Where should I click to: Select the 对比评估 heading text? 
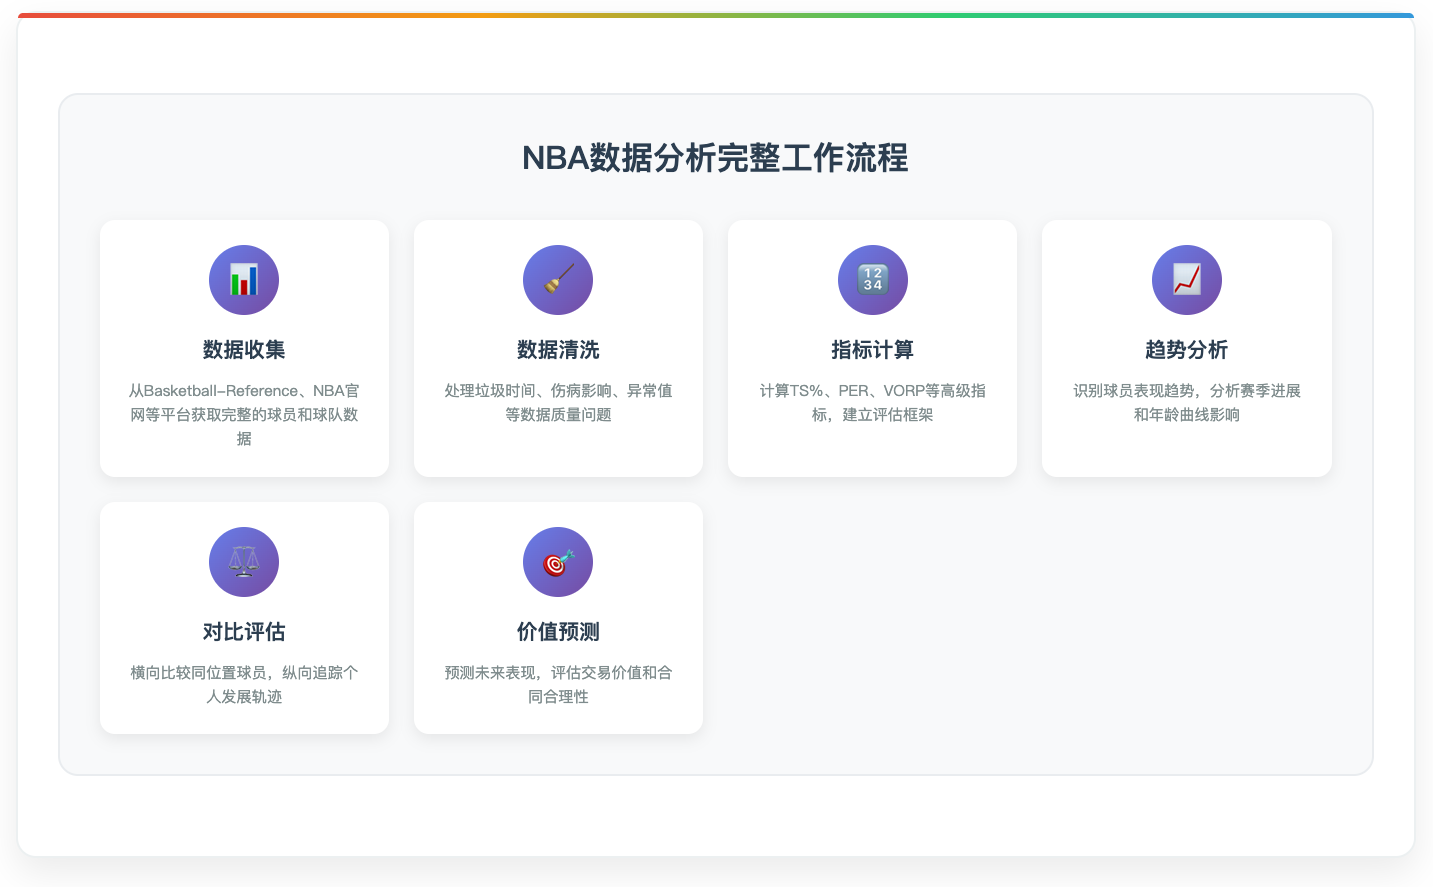(244, 630)
